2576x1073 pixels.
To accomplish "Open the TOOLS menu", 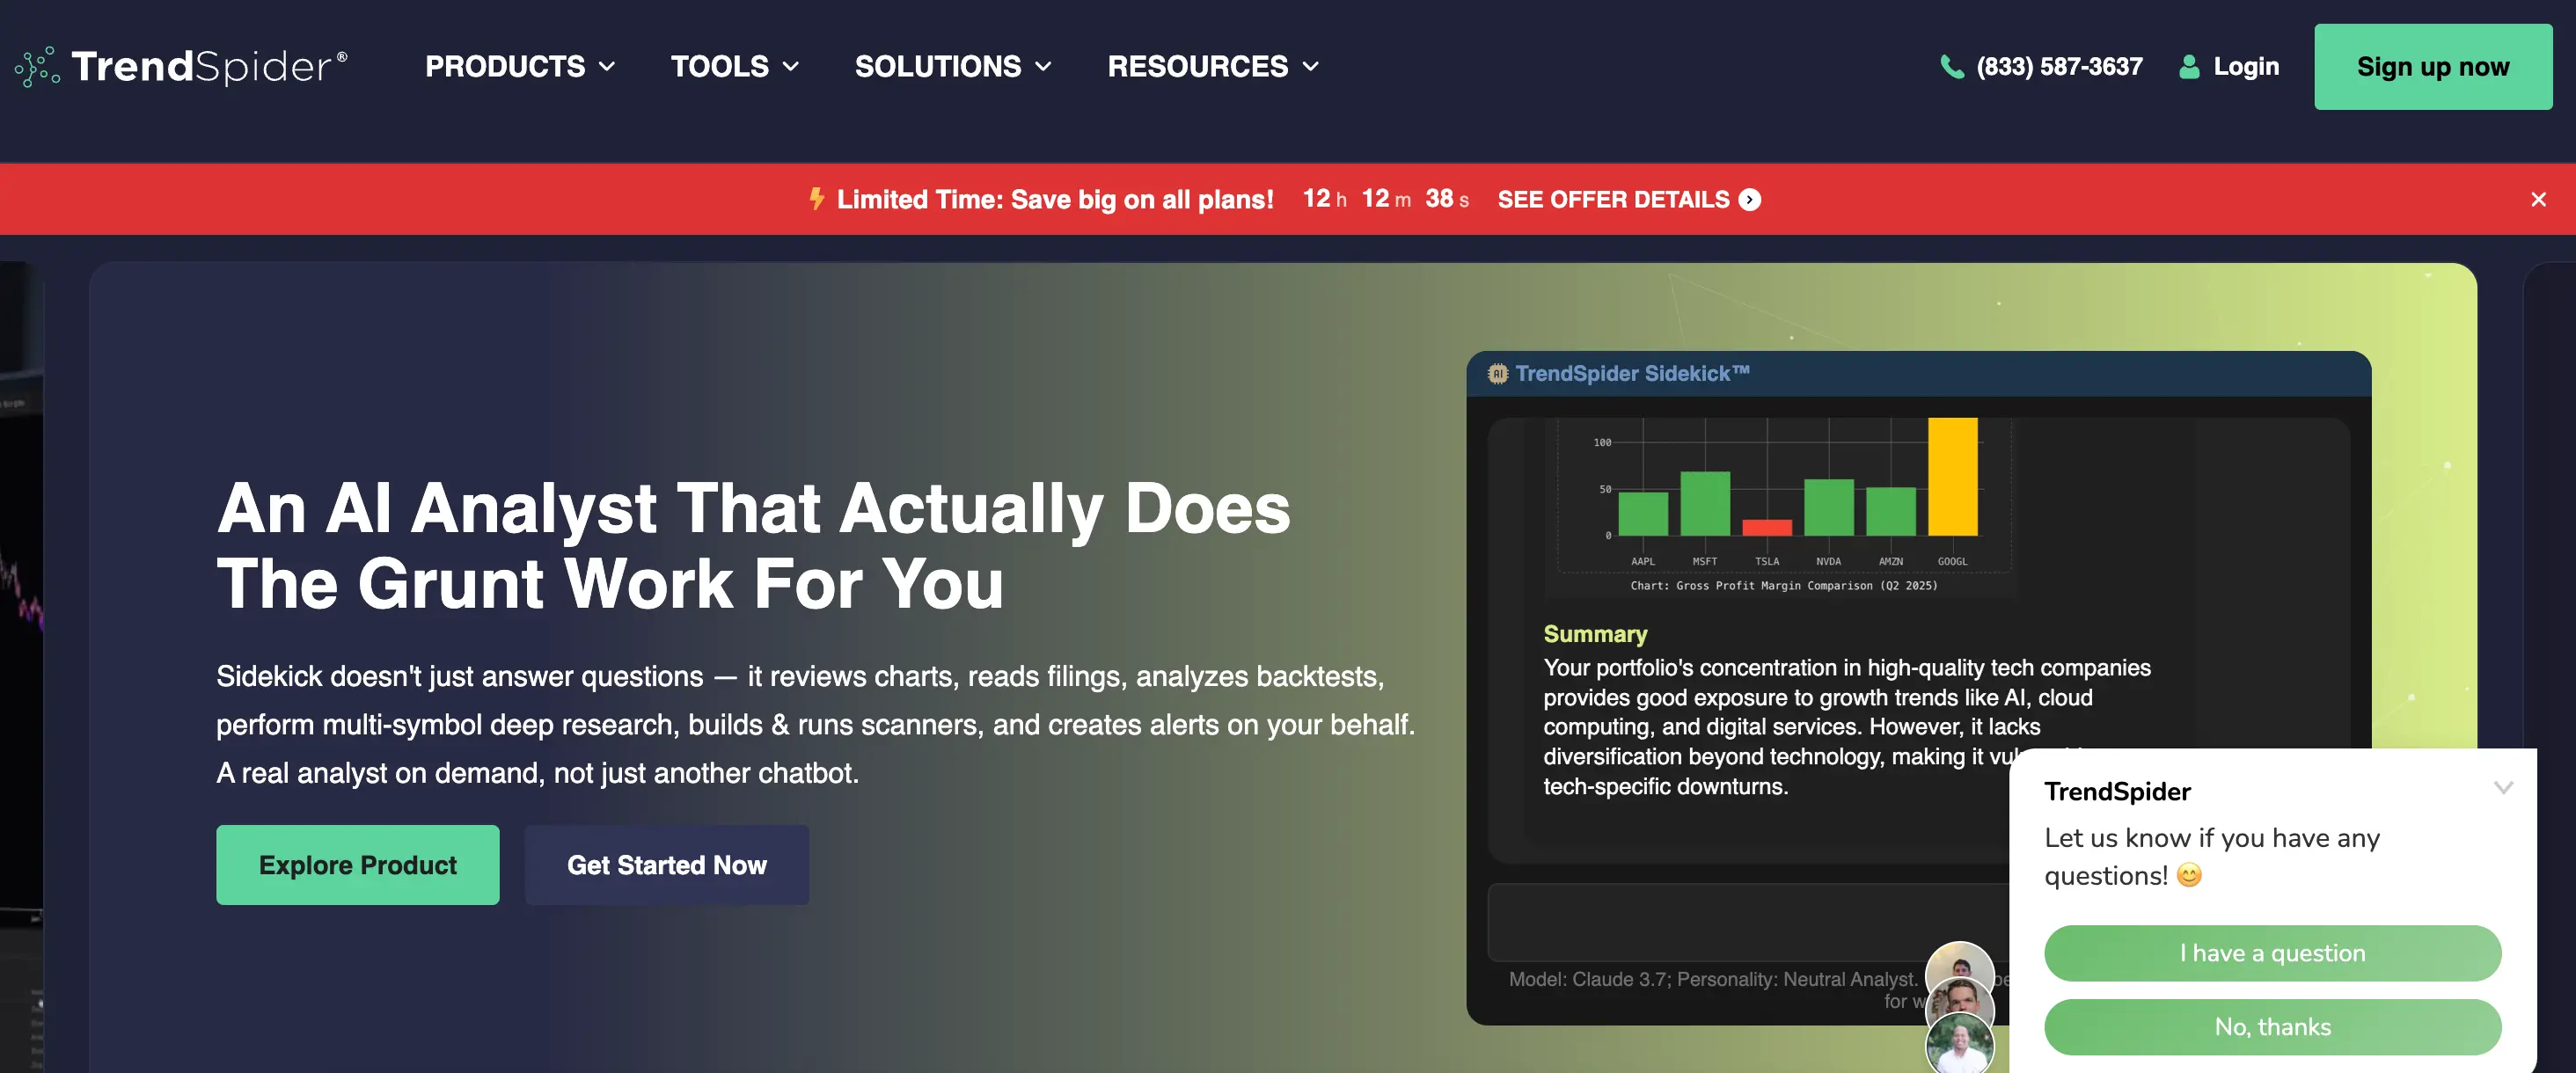I will (x=735, y=67).
